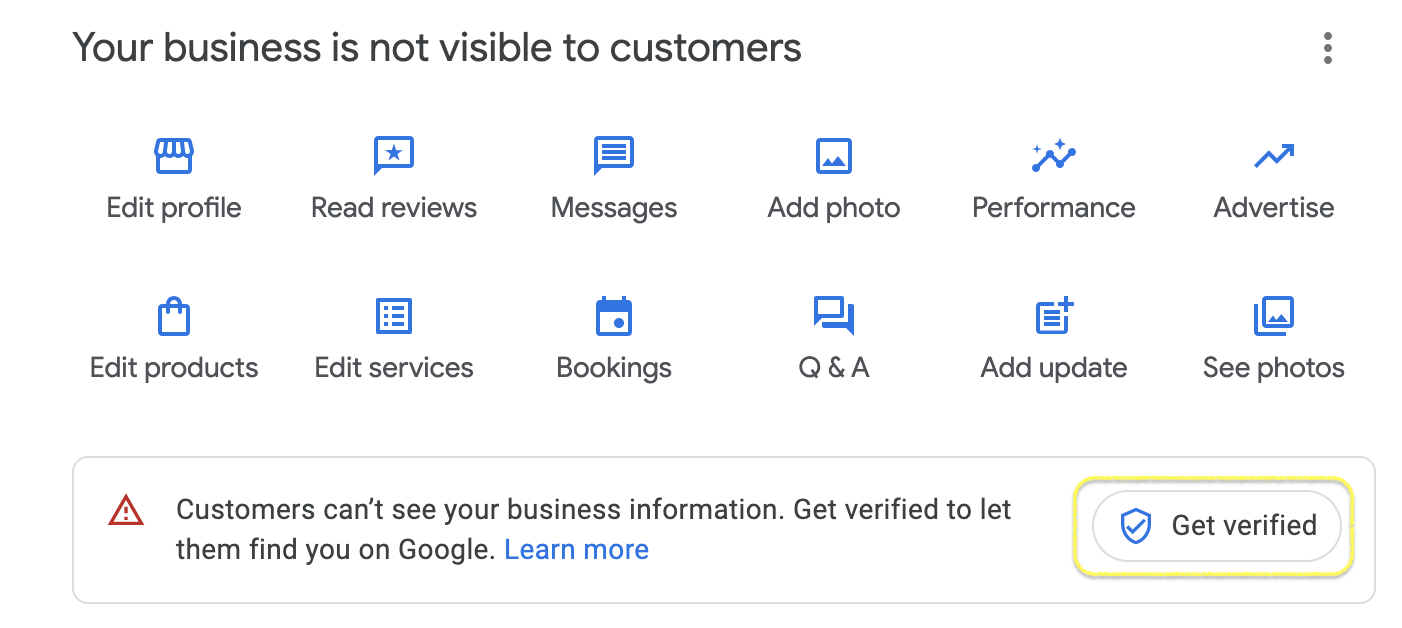Screen dimensions: 1402x628
Task: Open Read reviews star bubble icon
Action: click(394, 156)
